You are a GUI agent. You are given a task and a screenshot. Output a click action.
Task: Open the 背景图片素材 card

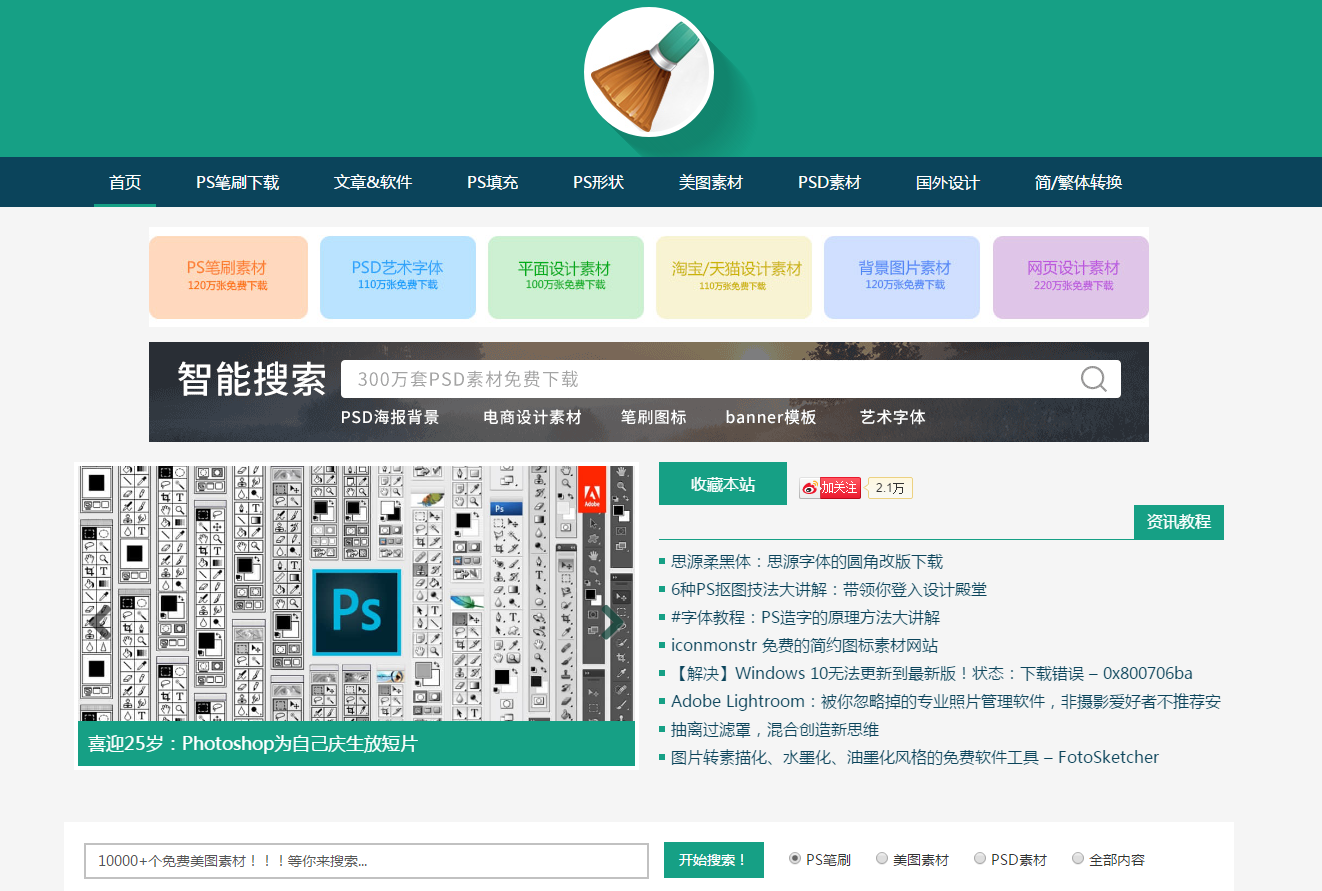(902, 277)
